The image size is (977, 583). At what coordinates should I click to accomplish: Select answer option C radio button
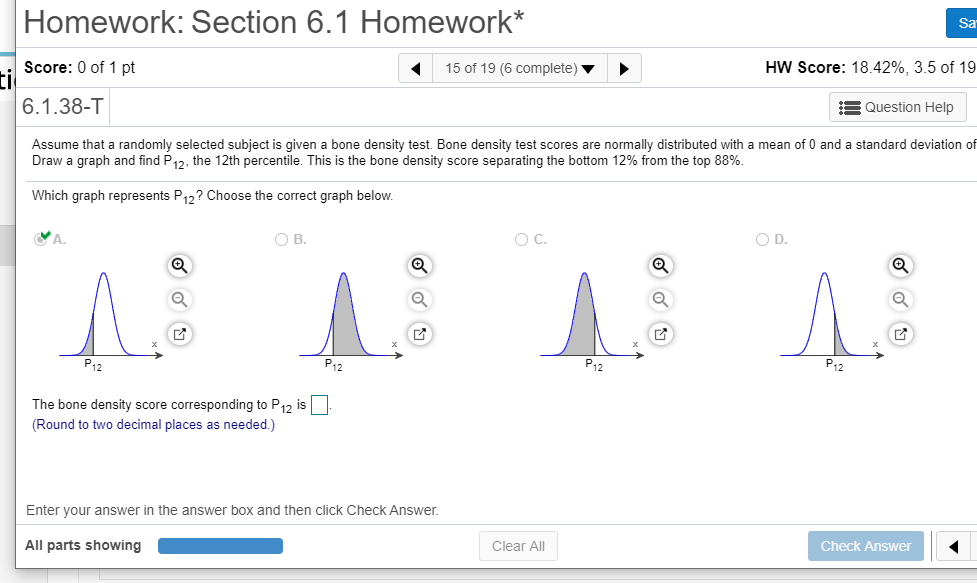click(522, 240)
